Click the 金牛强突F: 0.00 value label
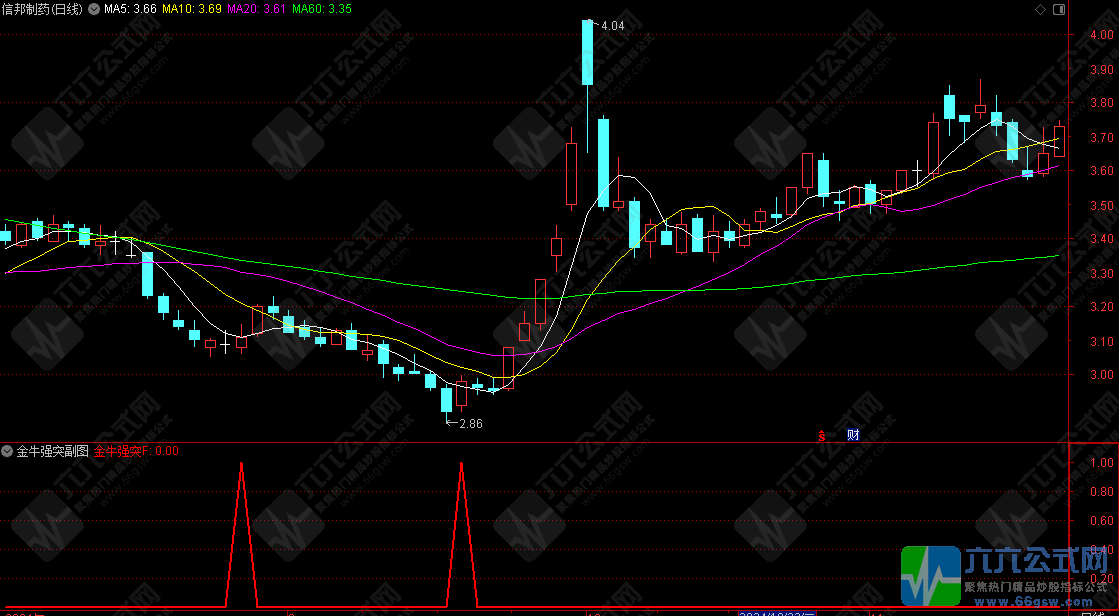Screen dimensions: 1119x616 (x=137, y=451)
